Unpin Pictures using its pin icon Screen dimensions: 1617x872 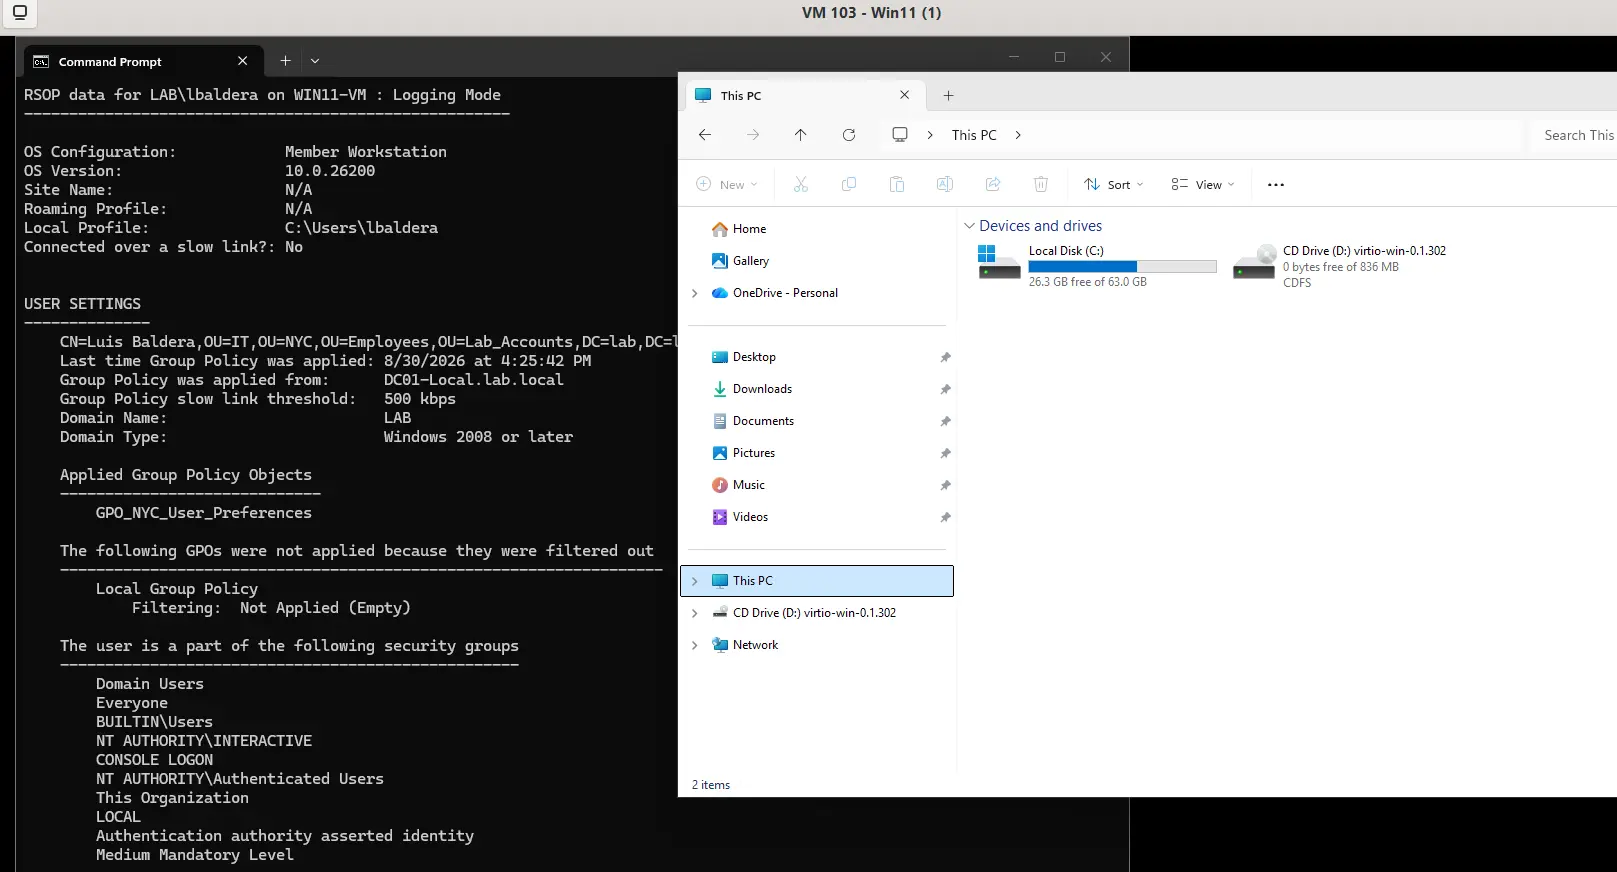click(x=945, y=453)
